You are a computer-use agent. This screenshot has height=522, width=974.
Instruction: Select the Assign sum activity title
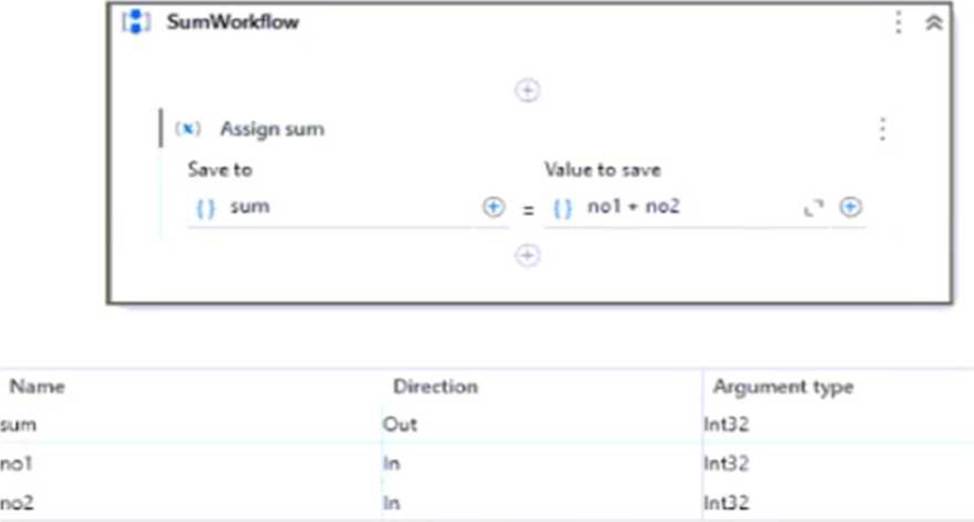pyautogui.click(x=272, y=129)
